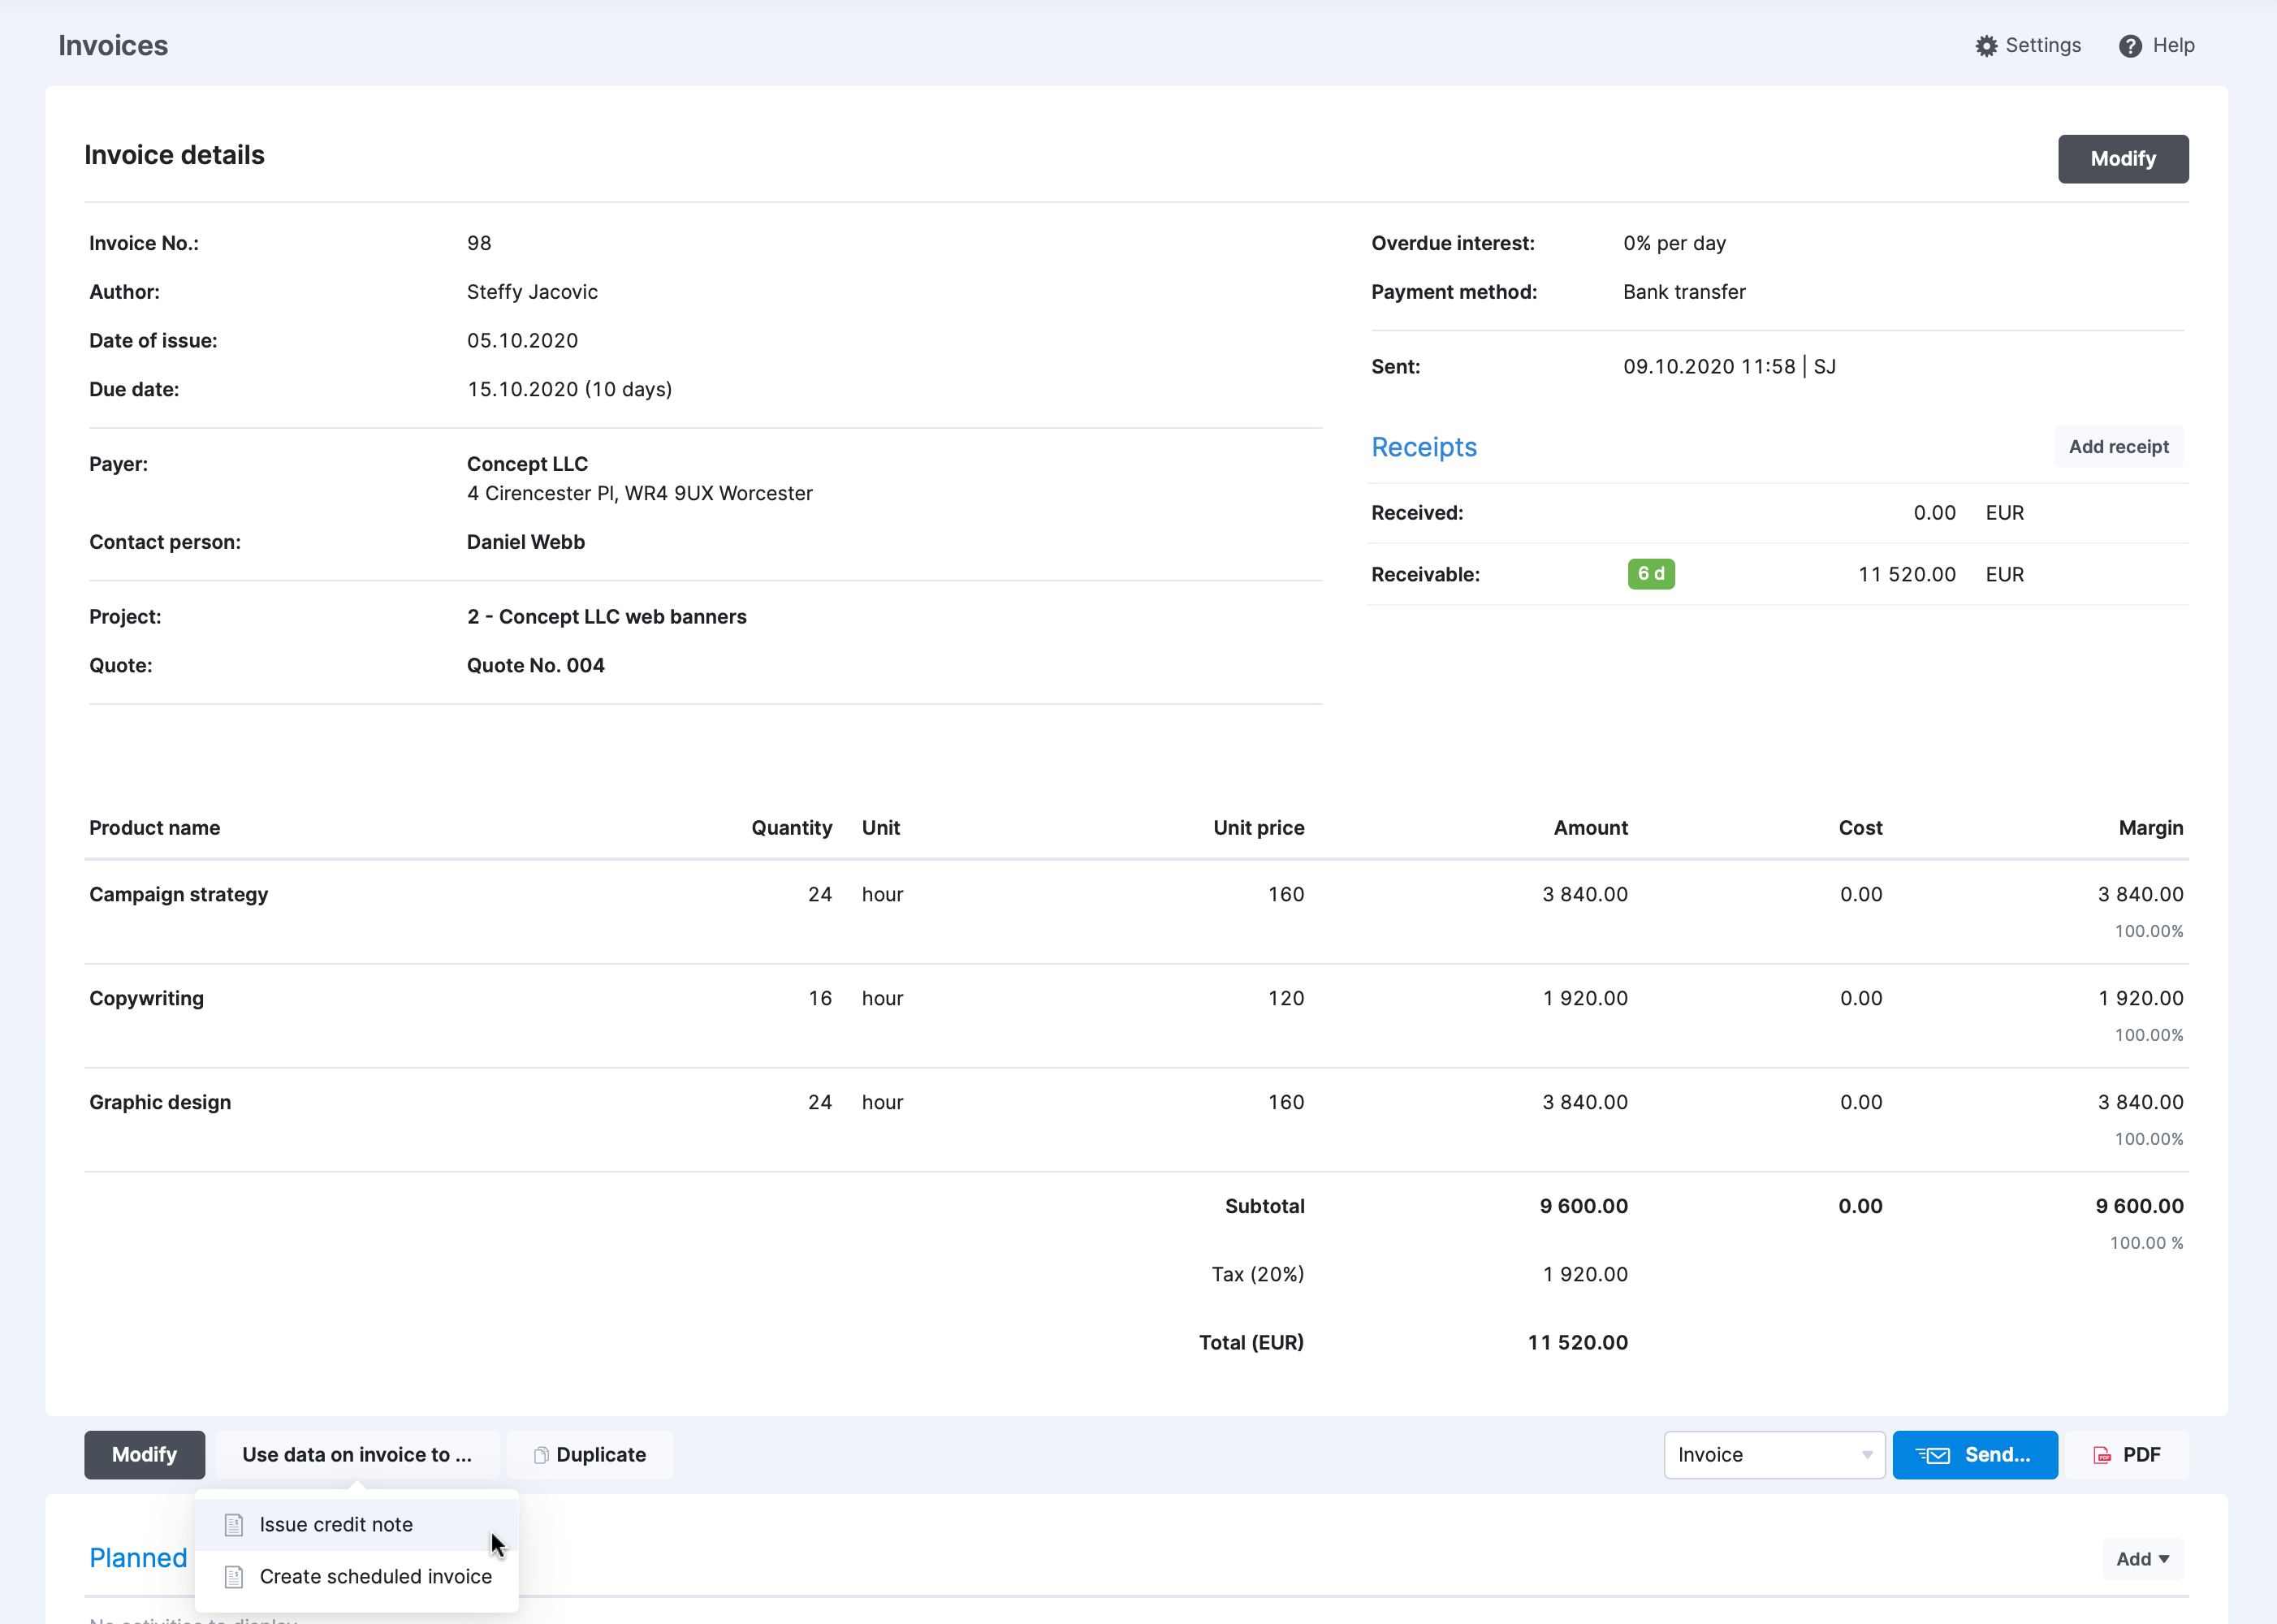Click the Create scheduled invoice document icon

click(234, 1577)
